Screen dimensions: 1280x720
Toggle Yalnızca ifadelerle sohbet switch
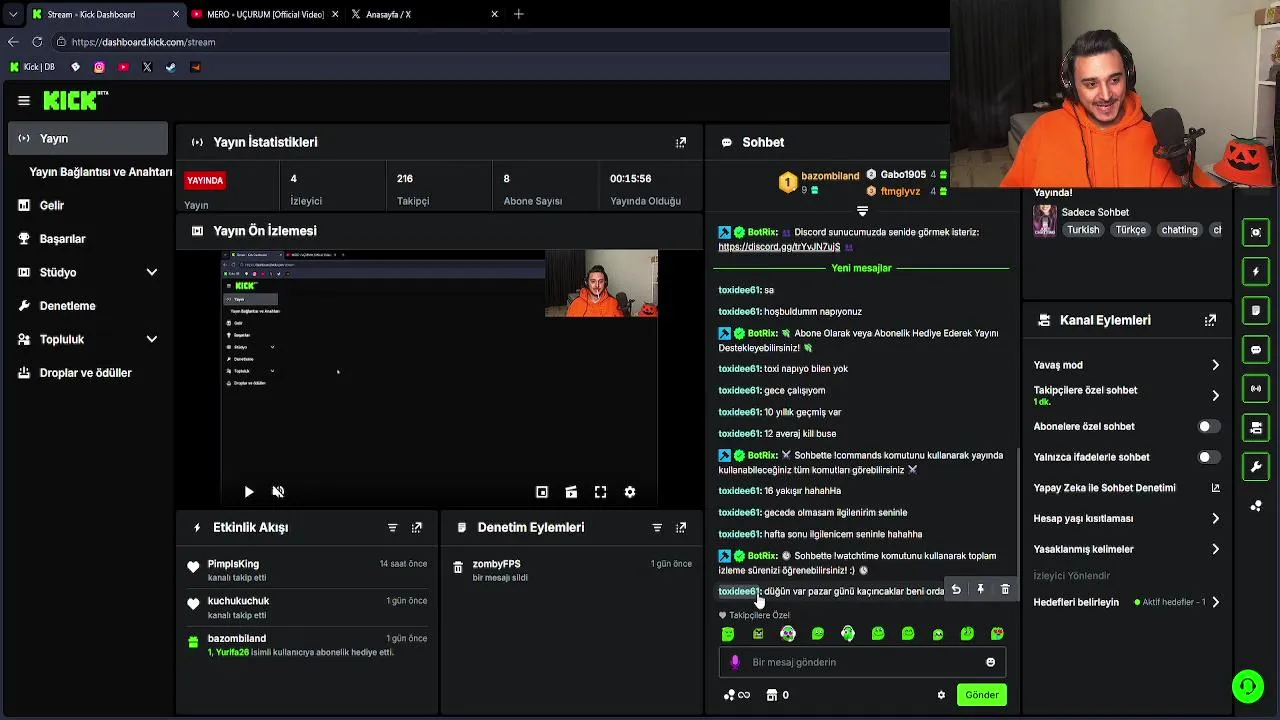point(1208,457)
